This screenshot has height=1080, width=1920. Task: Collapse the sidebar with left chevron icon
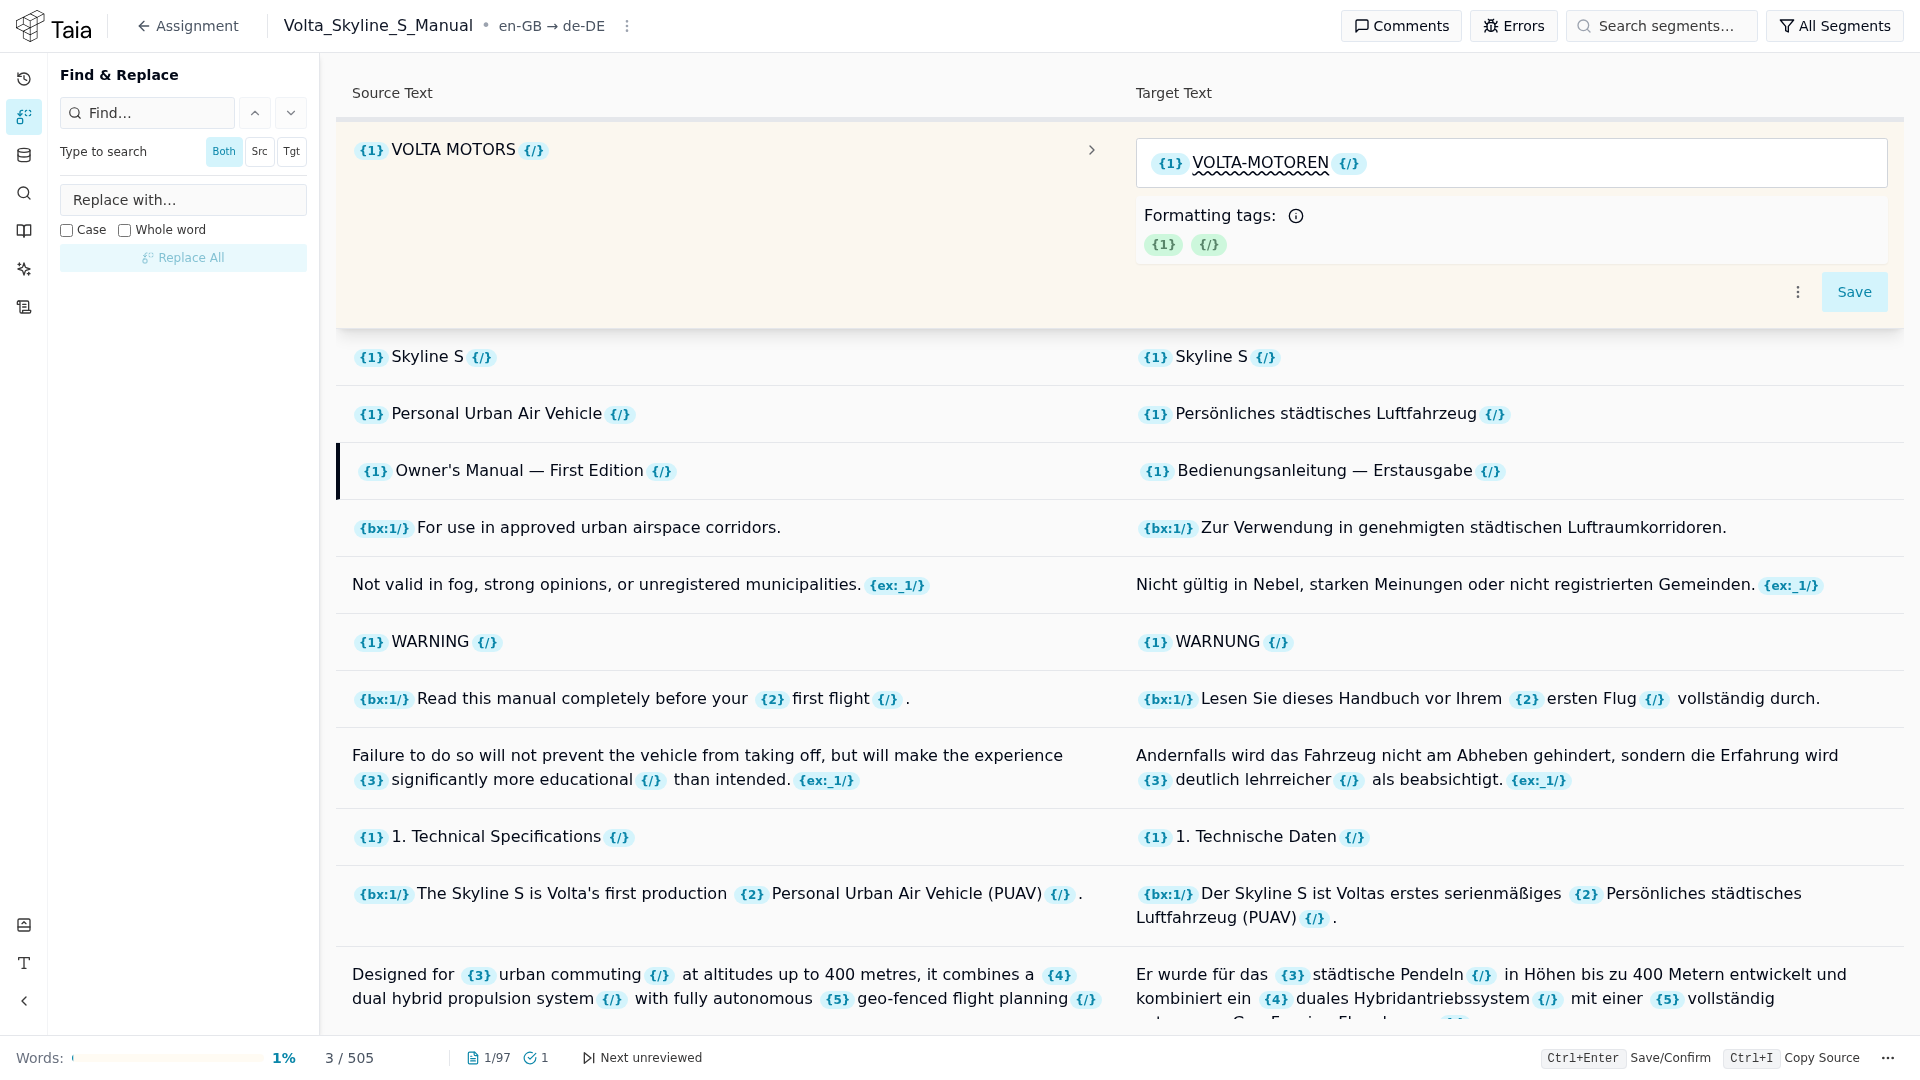[x=24, y=1001]
